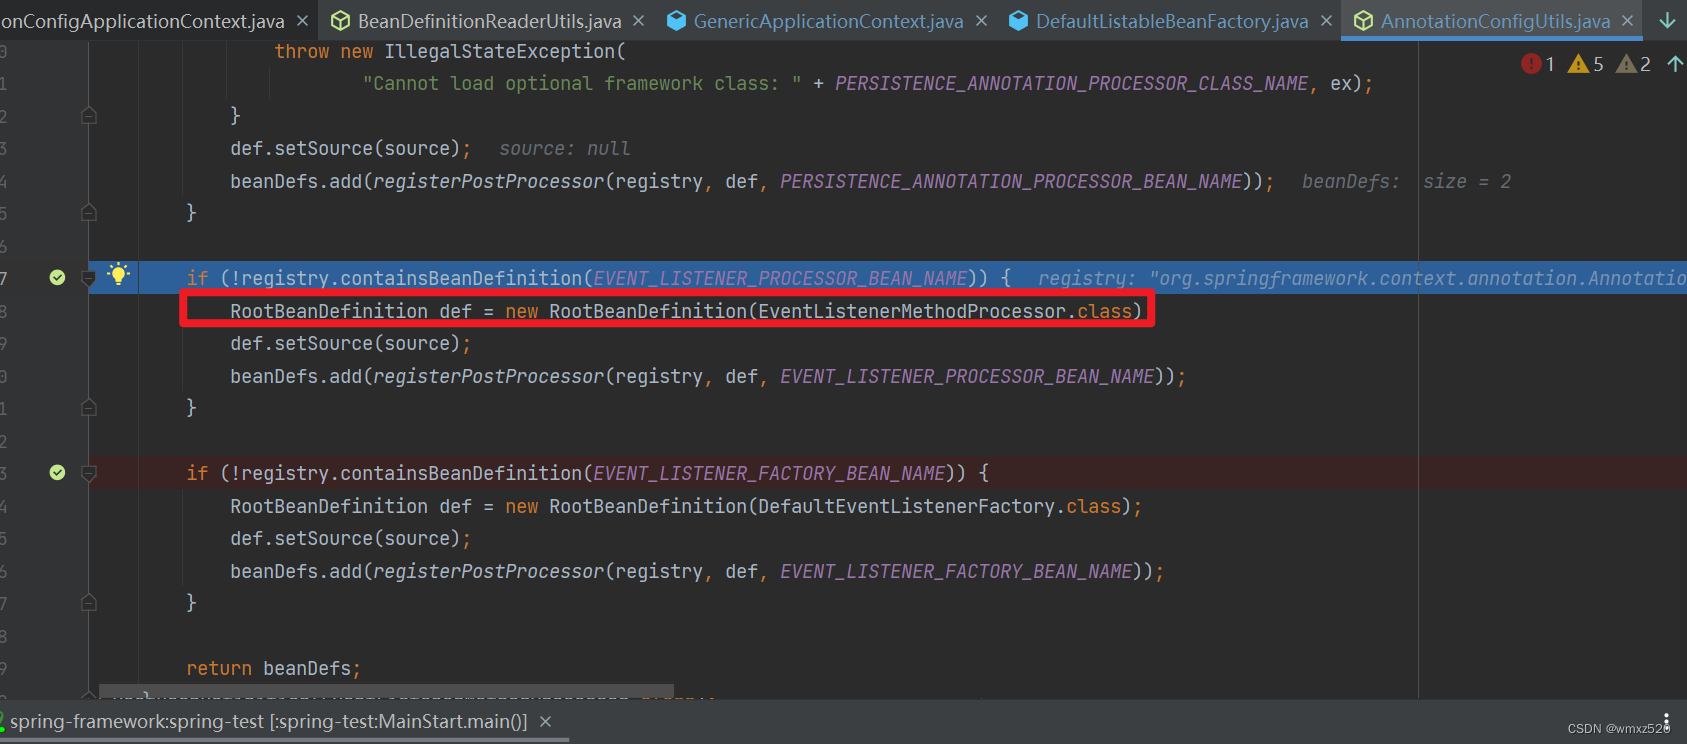Click PERSISTENCE_ANNOTATION_PROCESSOR_CLASS_NAME constant
Screen dimensions: 1687x744
[x=1071, y=84]
